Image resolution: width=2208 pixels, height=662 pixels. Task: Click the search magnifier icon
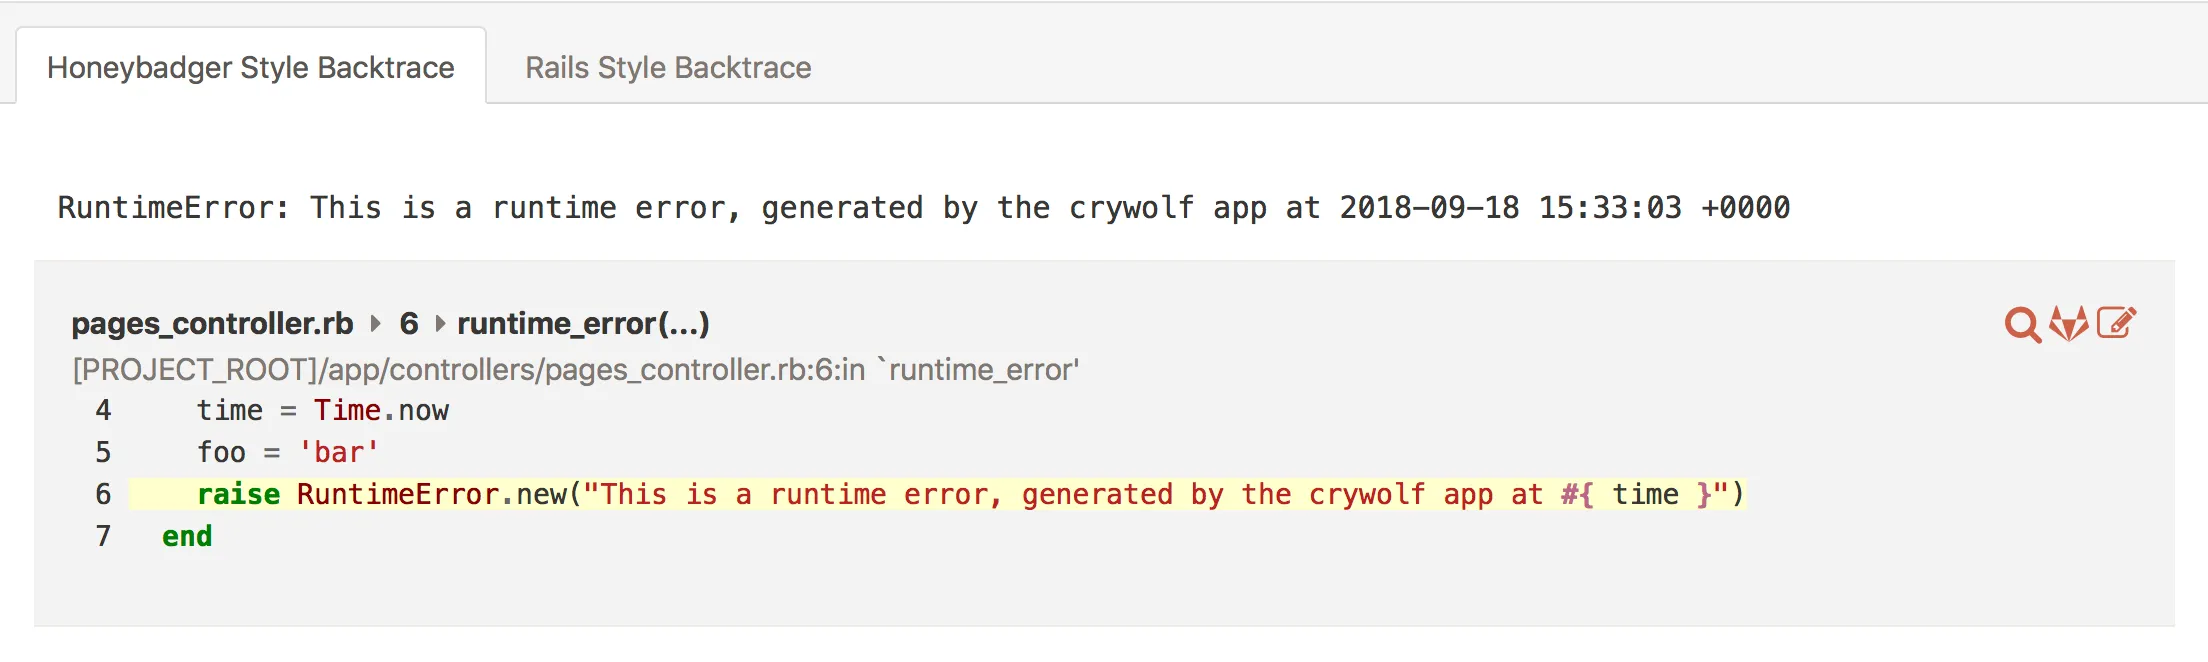pyautogui.click(x=2021, y=322)
